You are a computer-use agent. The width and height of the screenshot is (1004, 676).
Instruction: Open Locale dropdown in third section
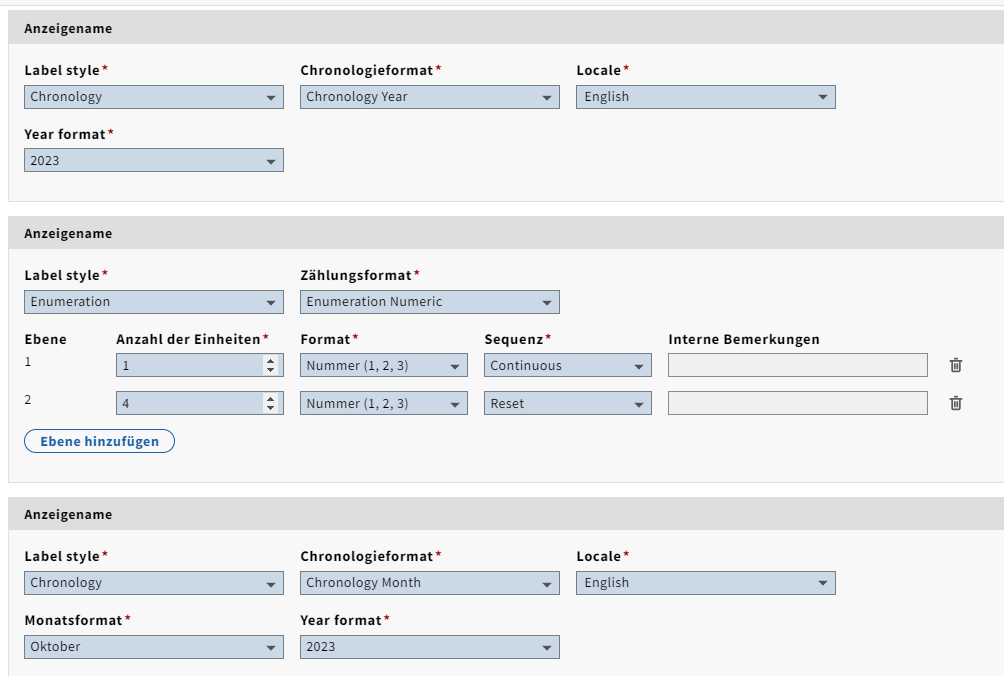click(705, 583)
